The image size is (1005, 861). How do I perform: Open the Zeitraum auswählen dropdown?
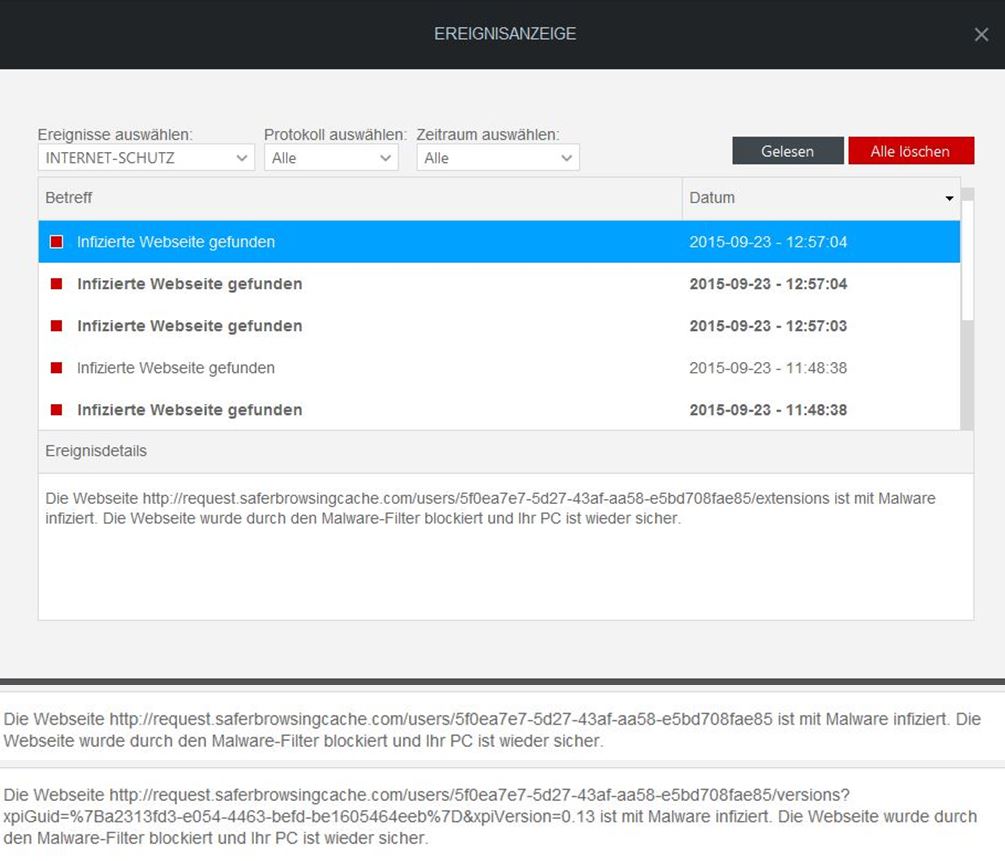click(498, 158)
